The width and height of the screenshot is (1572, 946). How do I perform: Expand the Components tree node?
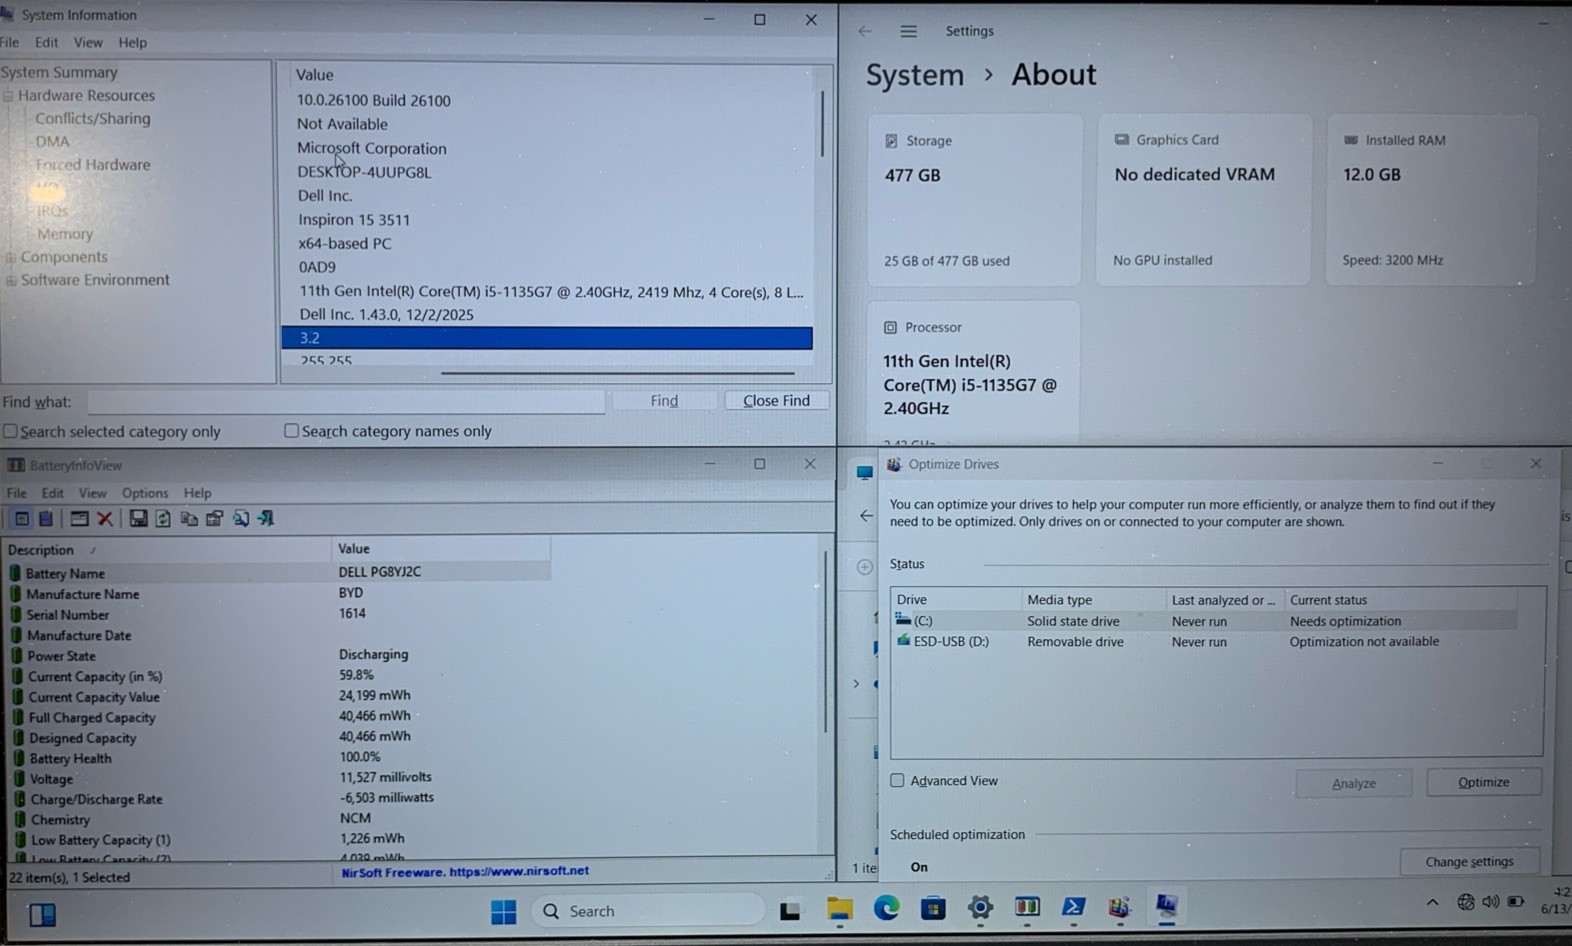point(11,257)
